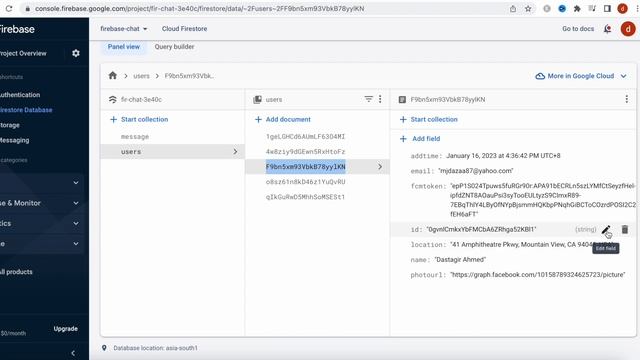640x360 pixels.
Task: Open project settings gear icon
Action: [76, 53]
